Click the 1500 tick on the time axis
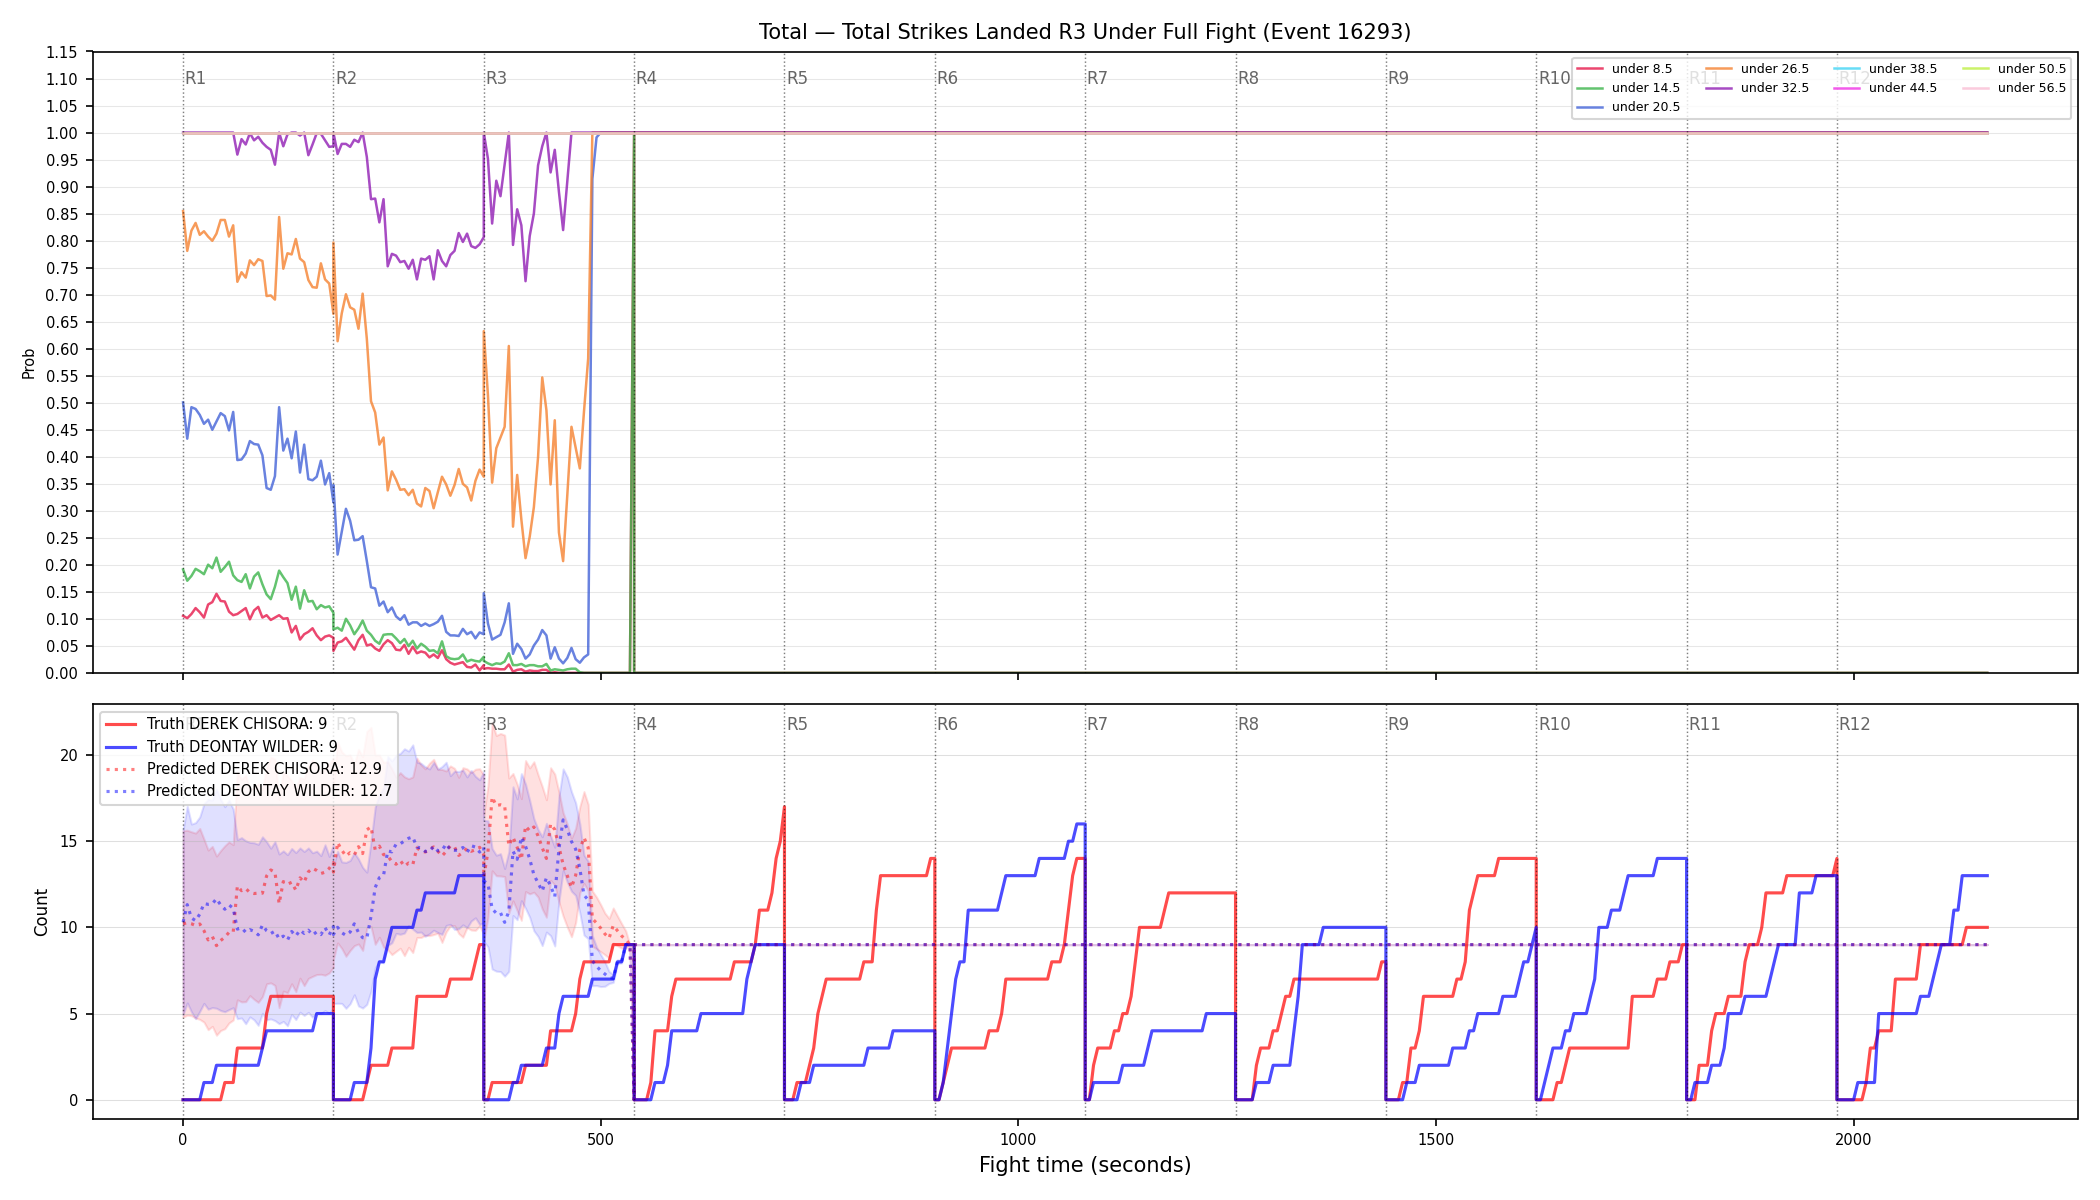 pyautogui.click(x=1436, y=1139)
